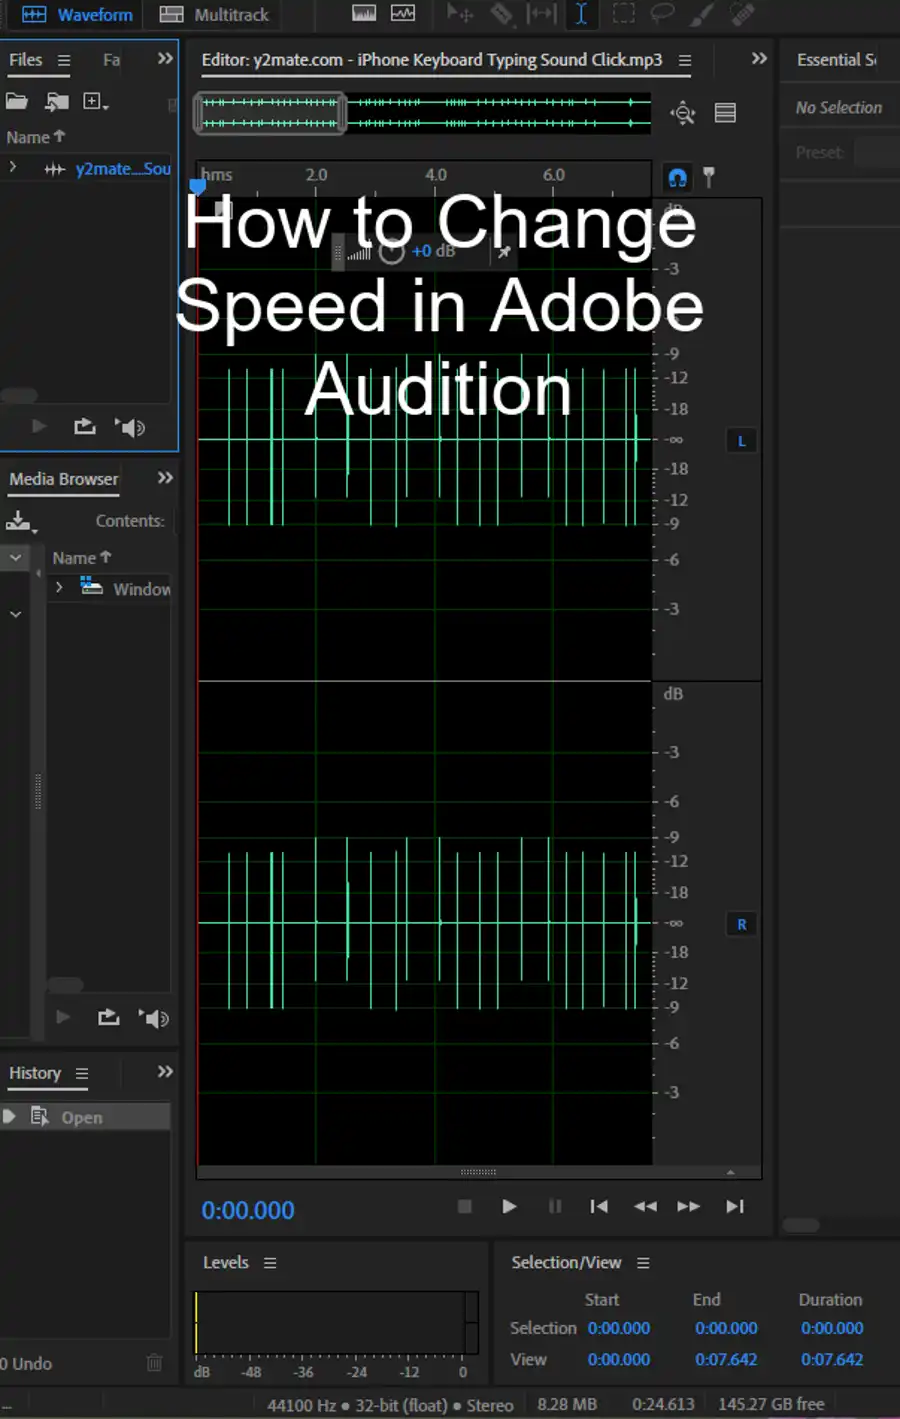Screen dimensions: 900x1419
Task: Open the Editor panel menu
Action: [x=685, y=60]
